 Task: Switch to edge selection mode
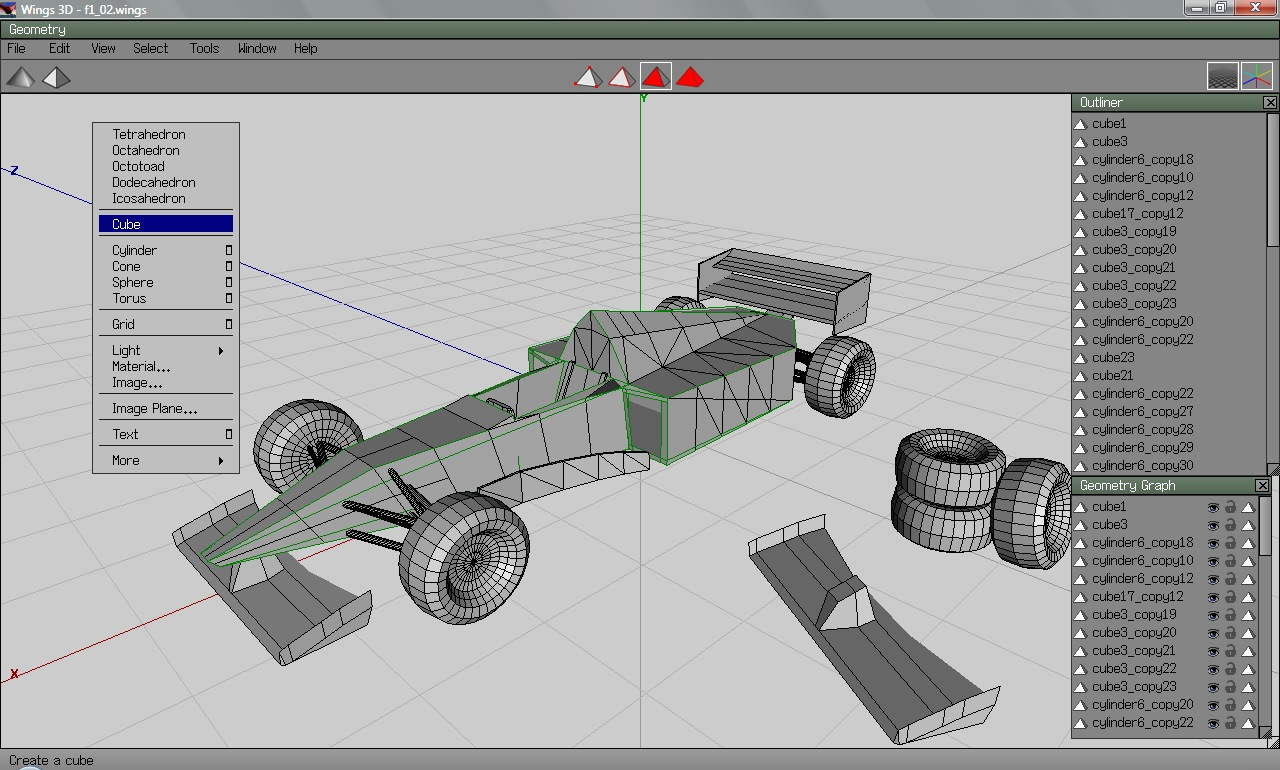(621, 76)
